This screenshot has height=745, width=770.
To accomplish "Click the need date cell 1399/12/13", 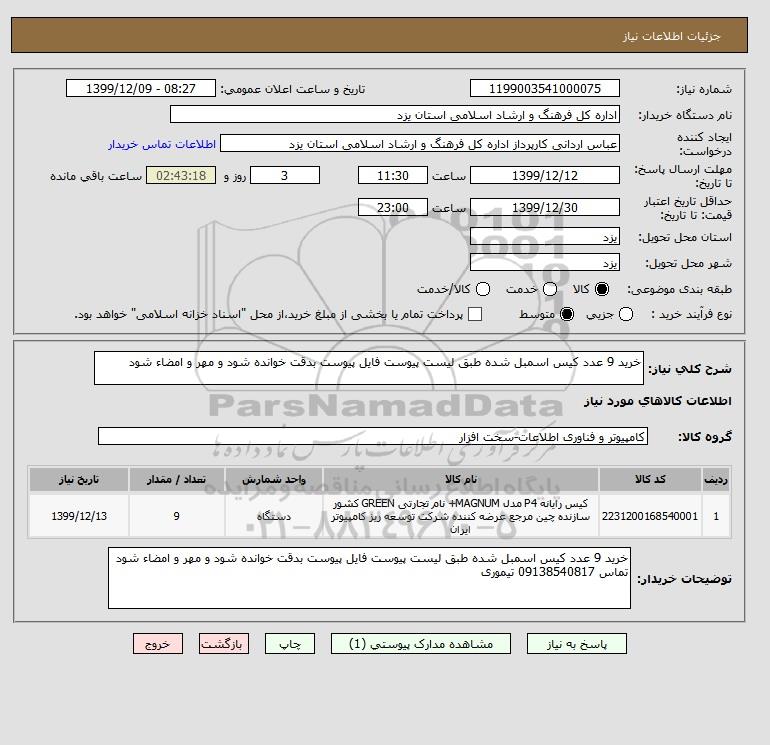I will [x=79, y=516].
